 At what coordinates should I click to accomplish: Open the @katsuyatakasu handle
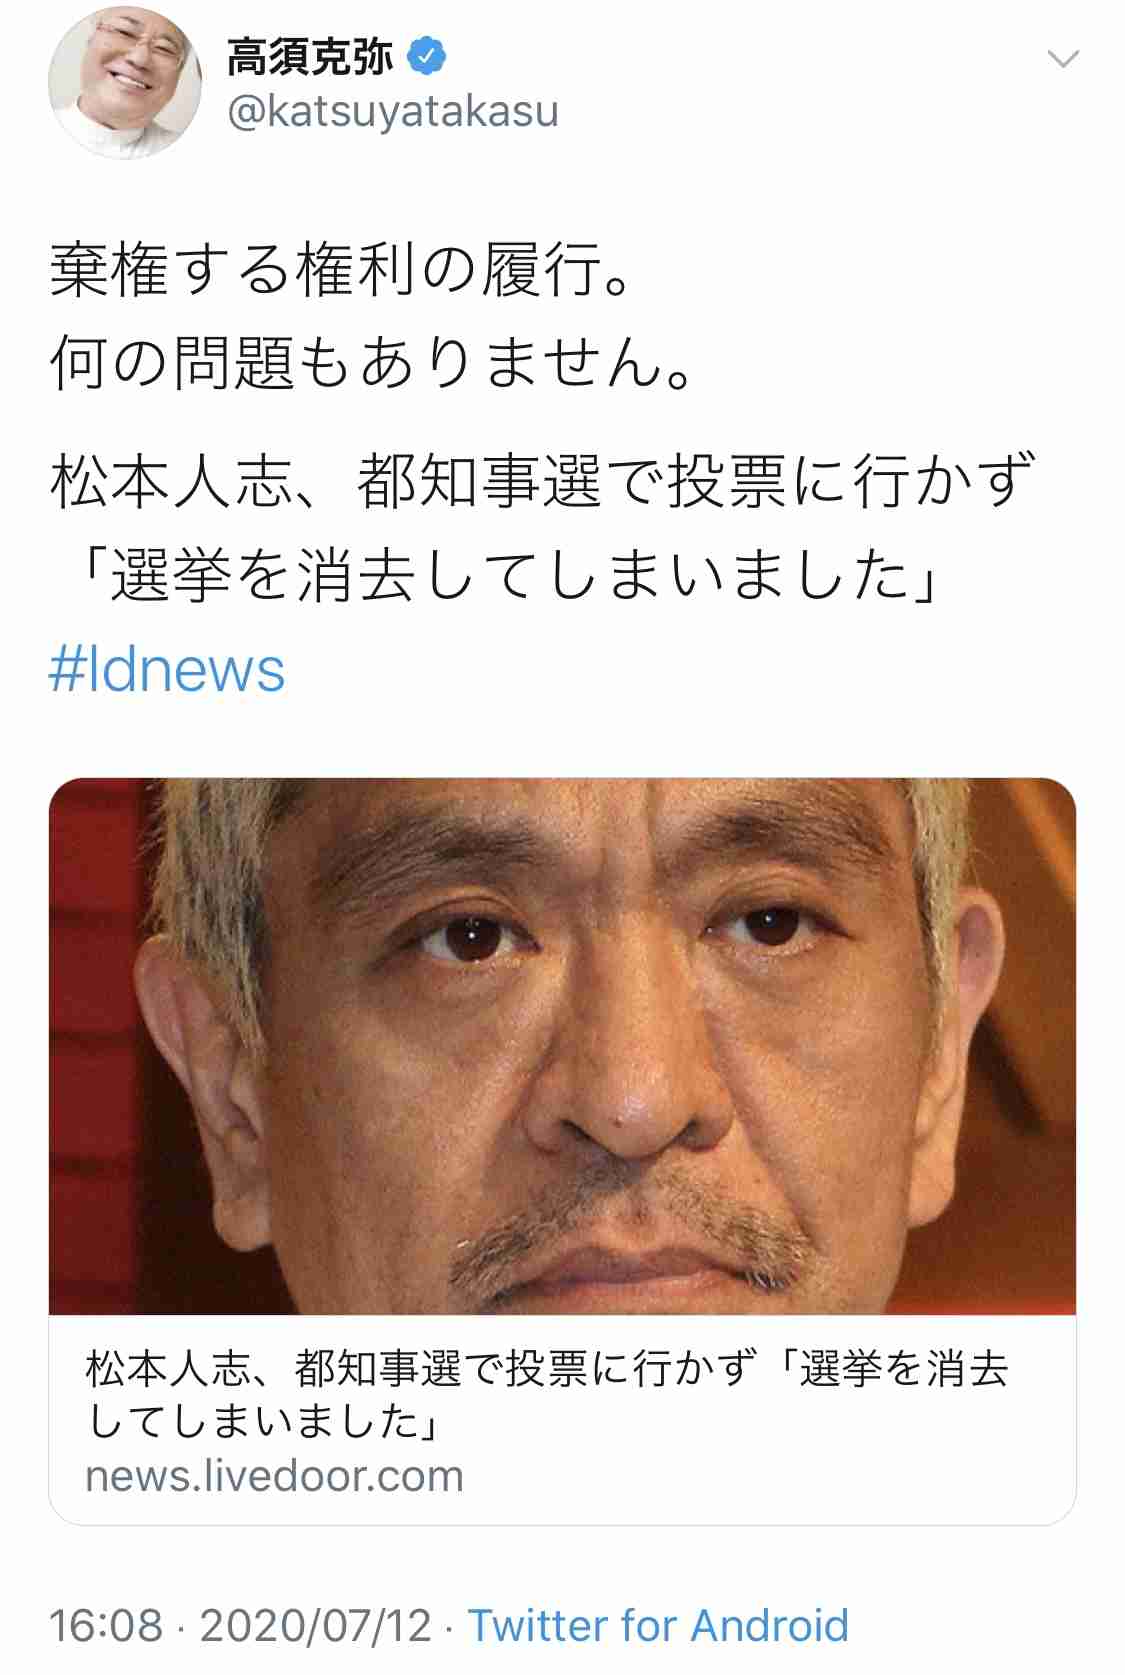[393, 111]
